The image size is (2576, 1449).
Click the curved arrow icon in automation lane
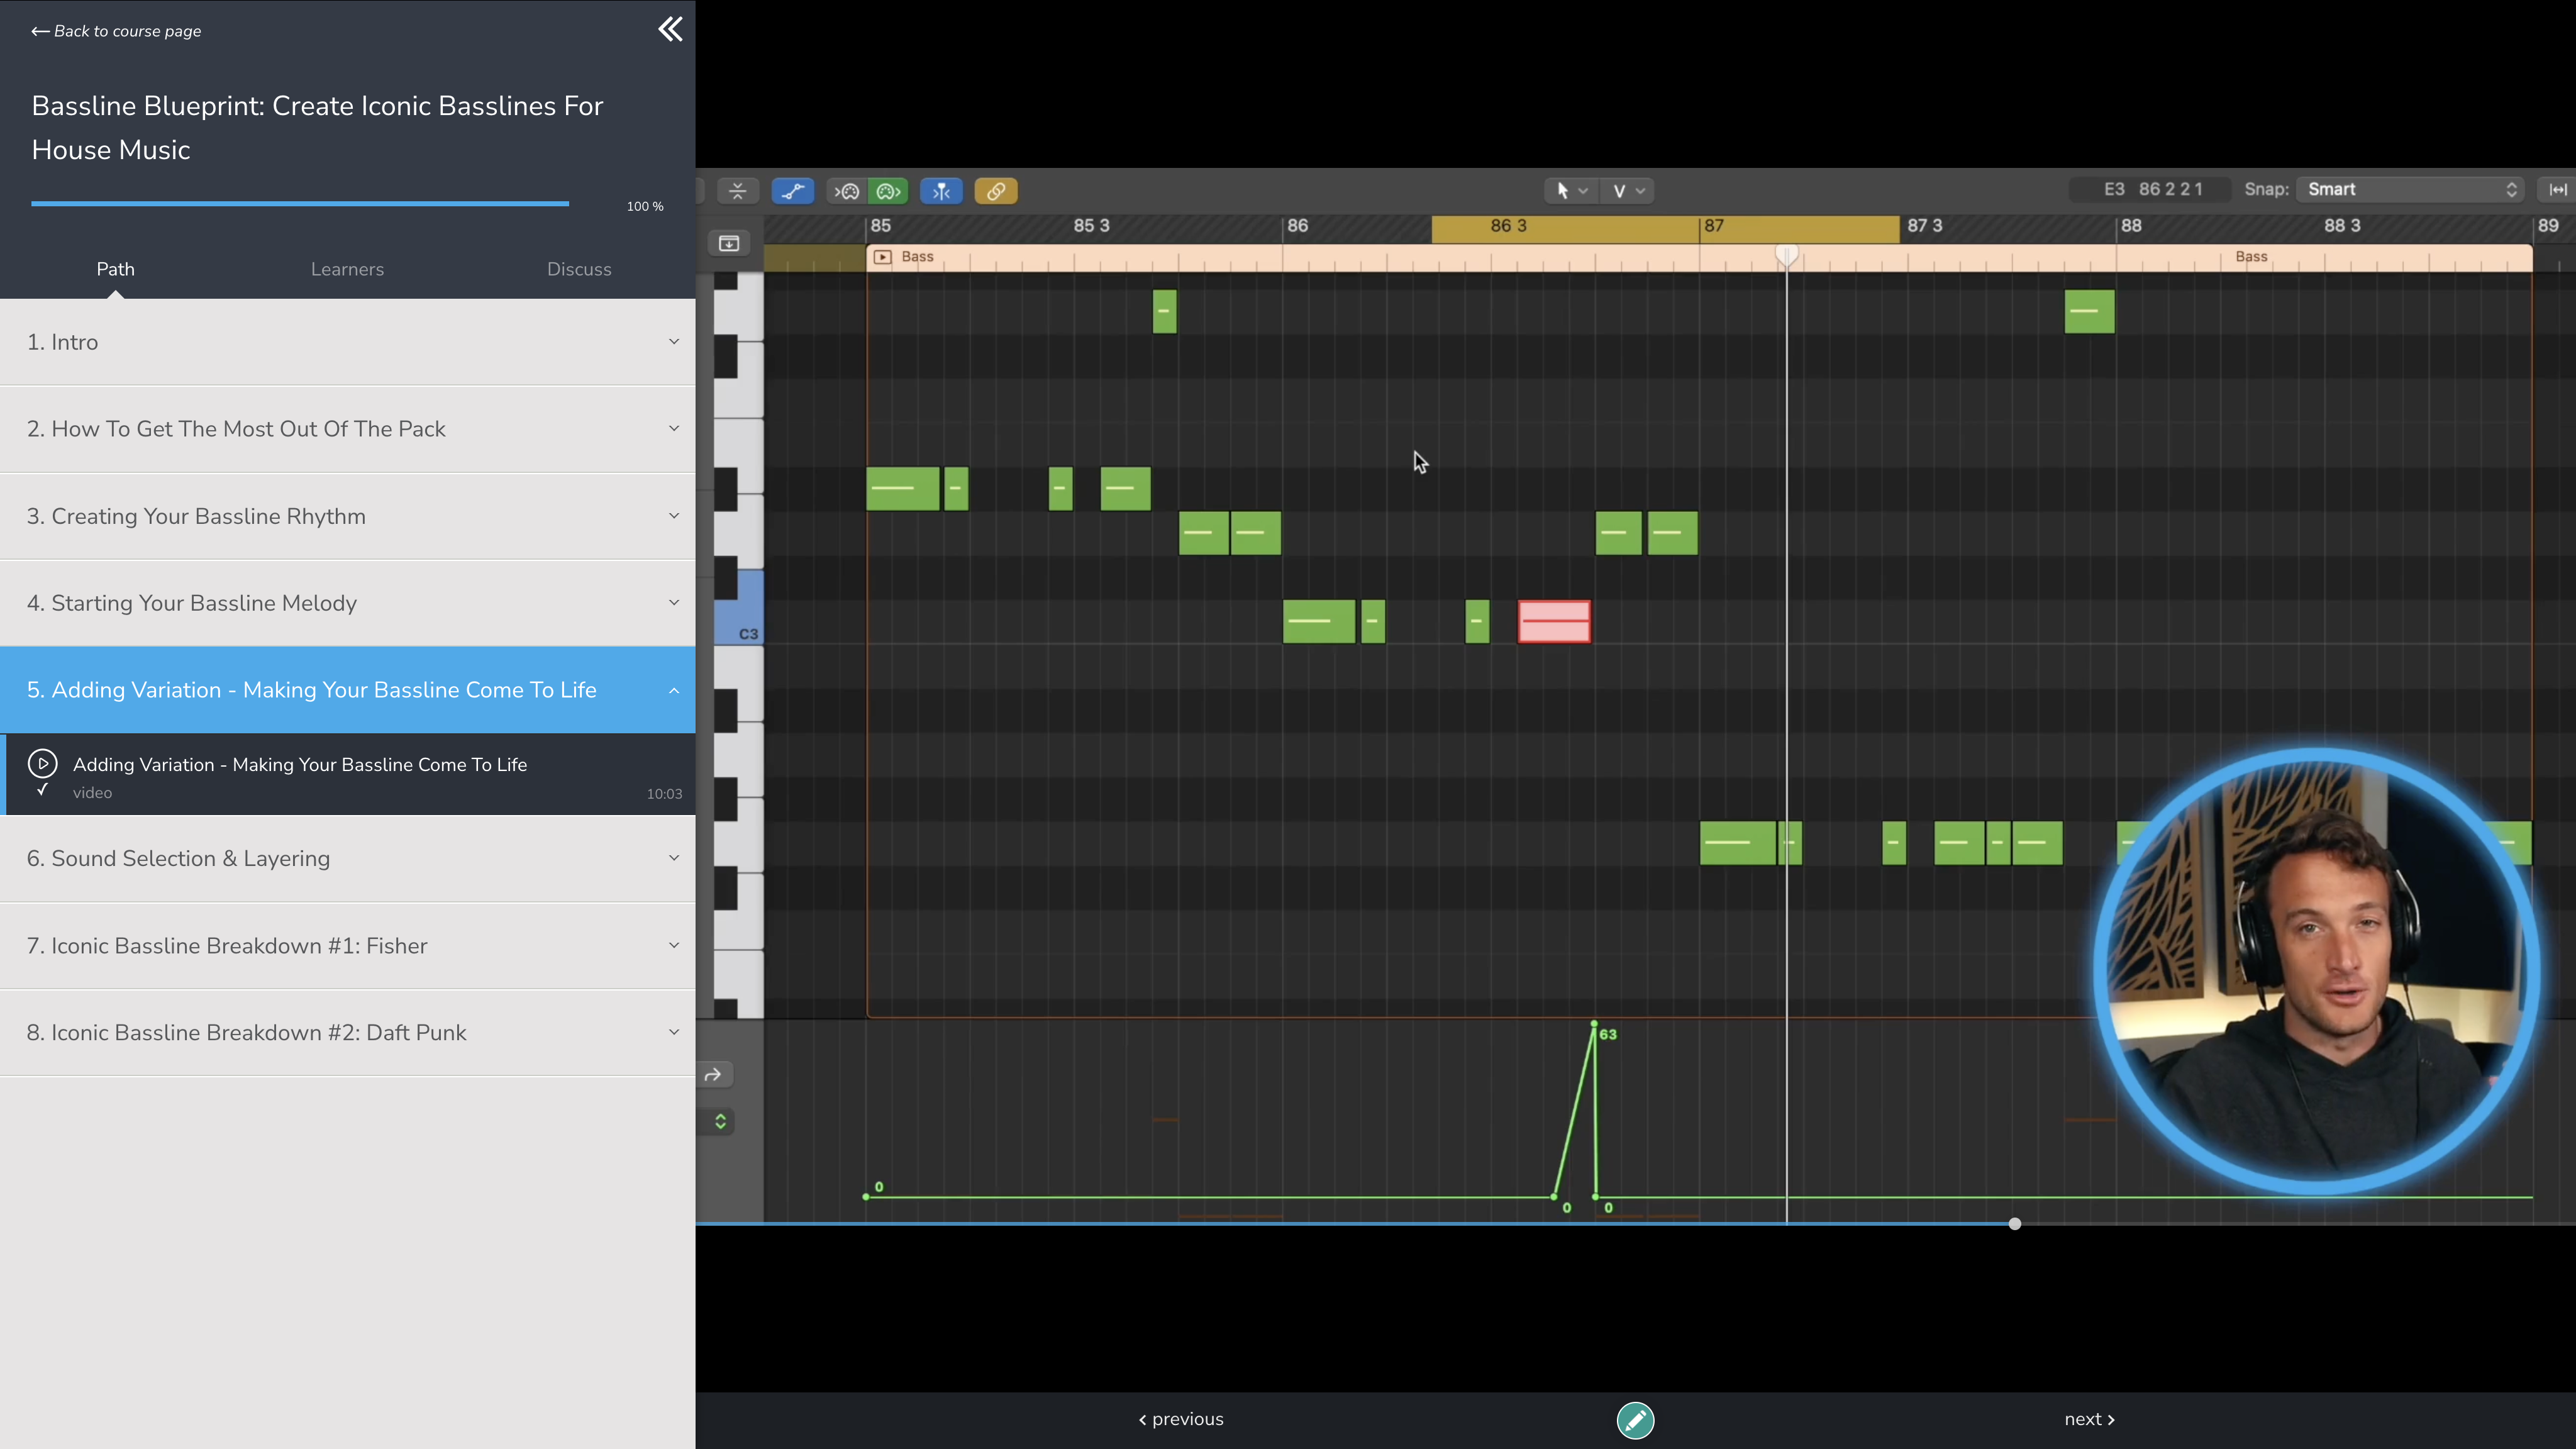tap(713, 1075)
